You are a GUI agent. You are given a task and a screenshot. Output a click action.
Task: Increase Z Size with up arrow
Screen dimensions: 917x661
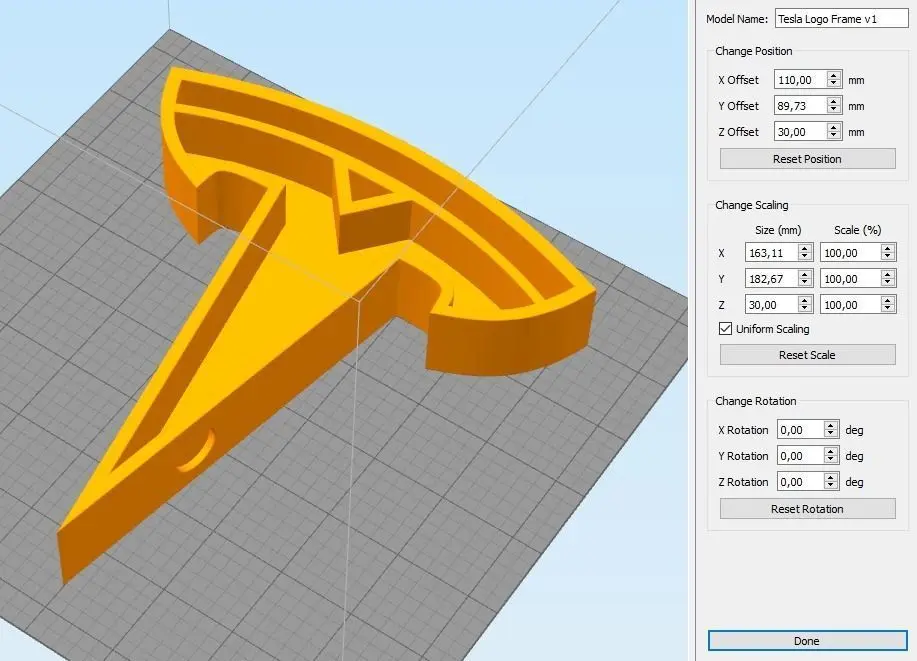tap(805, 299)
